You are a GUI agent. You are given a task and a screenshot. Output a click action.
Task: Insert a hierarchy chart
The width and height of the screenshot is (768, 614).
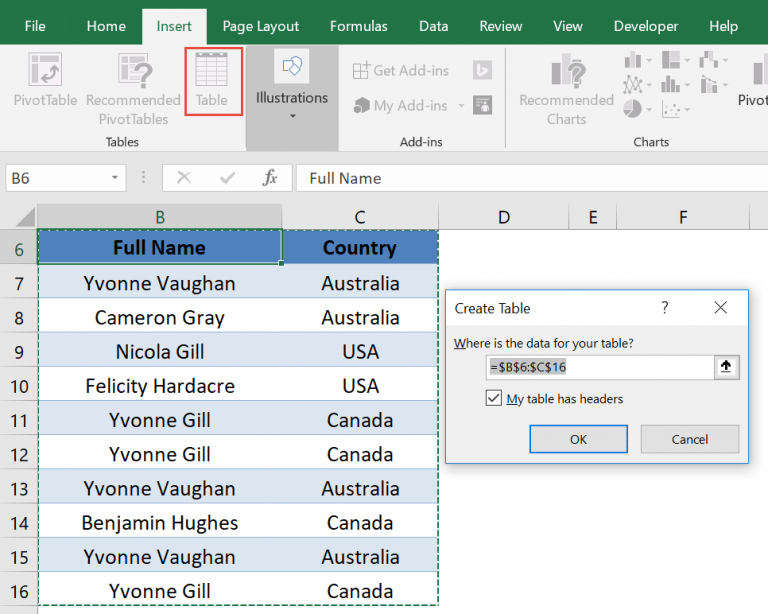click(671, 60)
